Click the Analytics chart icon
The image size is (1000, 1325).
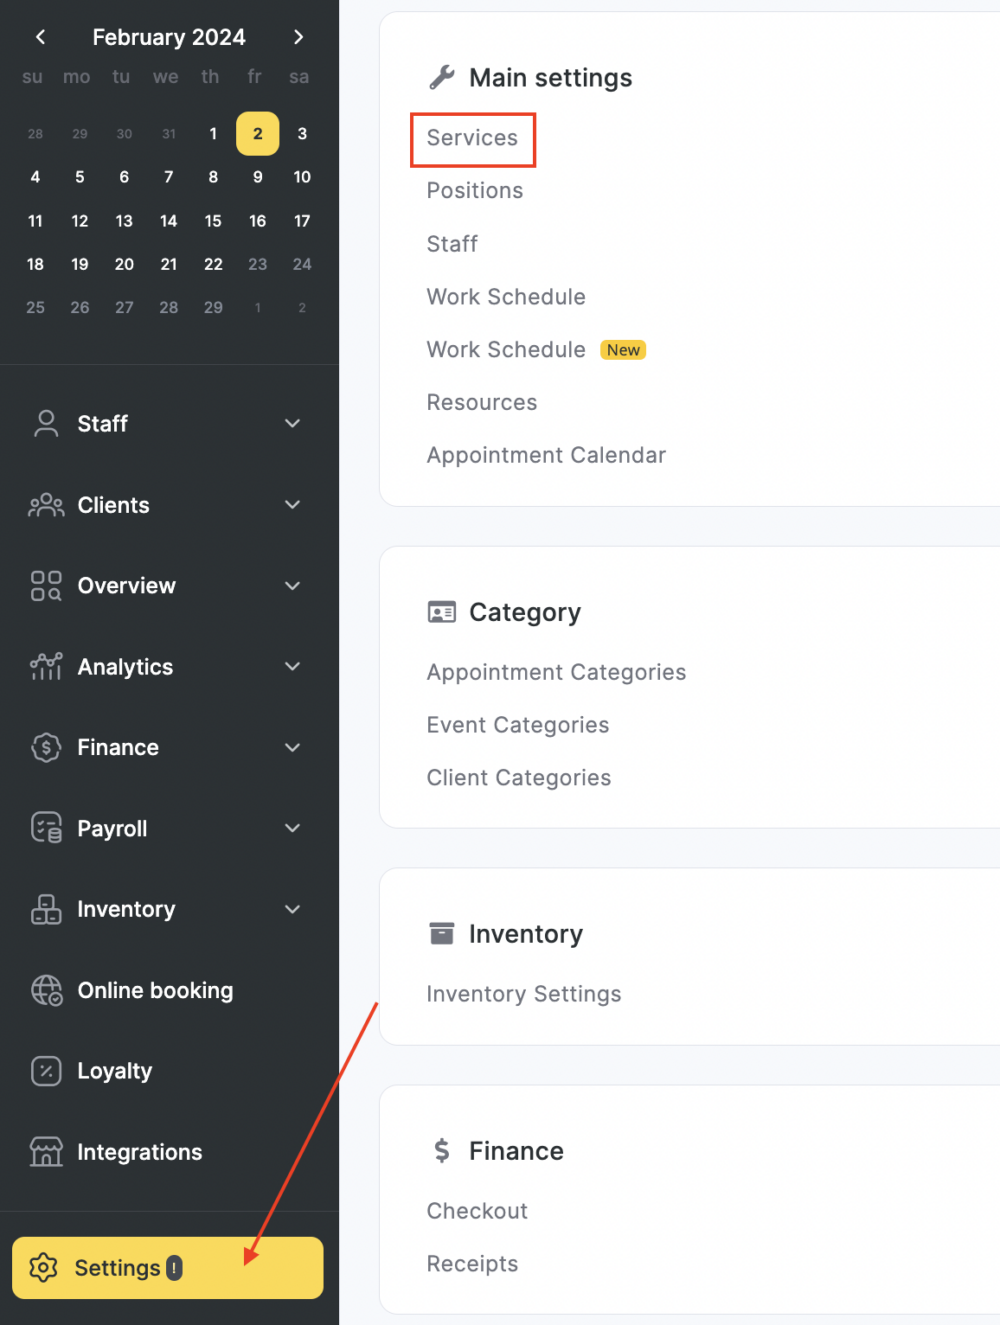click(46, 667)
